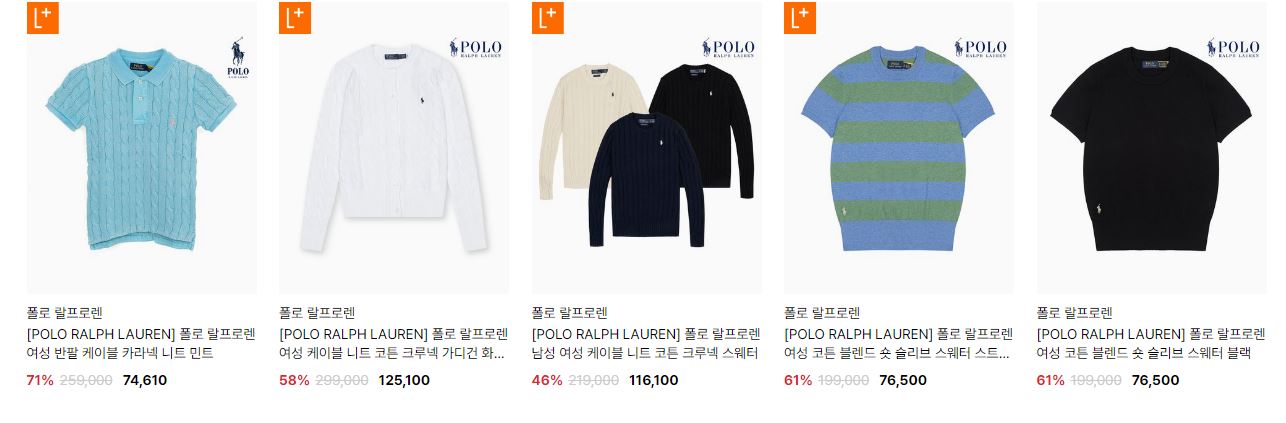Open the white cable cardigan thumbnail
1286x423 pixels.
(394, 148)
